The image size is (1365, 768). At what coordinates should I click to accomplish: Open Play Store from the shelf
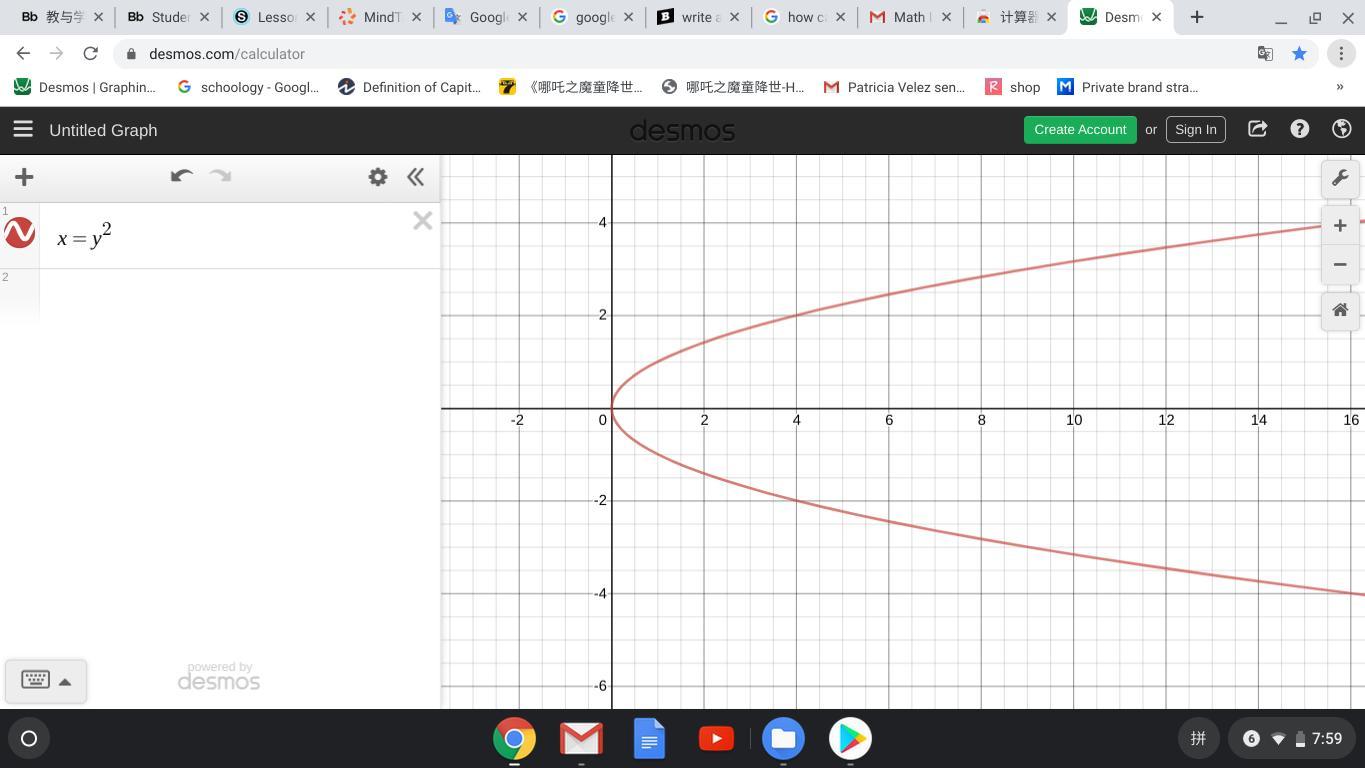click(850, 739)
